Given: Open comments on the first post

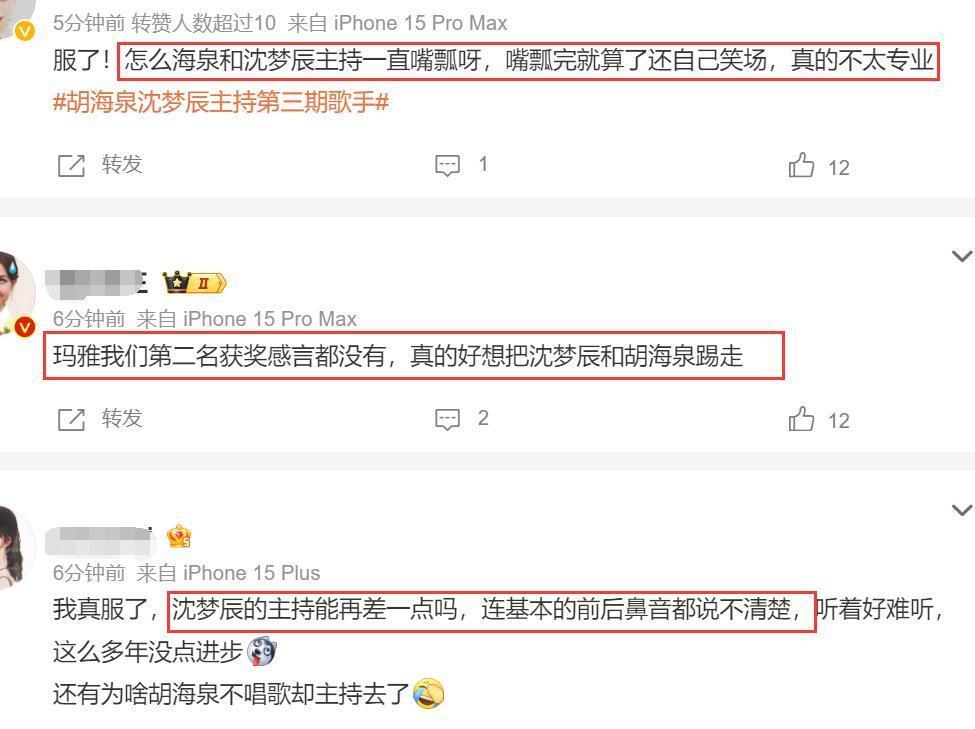Looking at the screenshot, I should [x=447, y=165].
